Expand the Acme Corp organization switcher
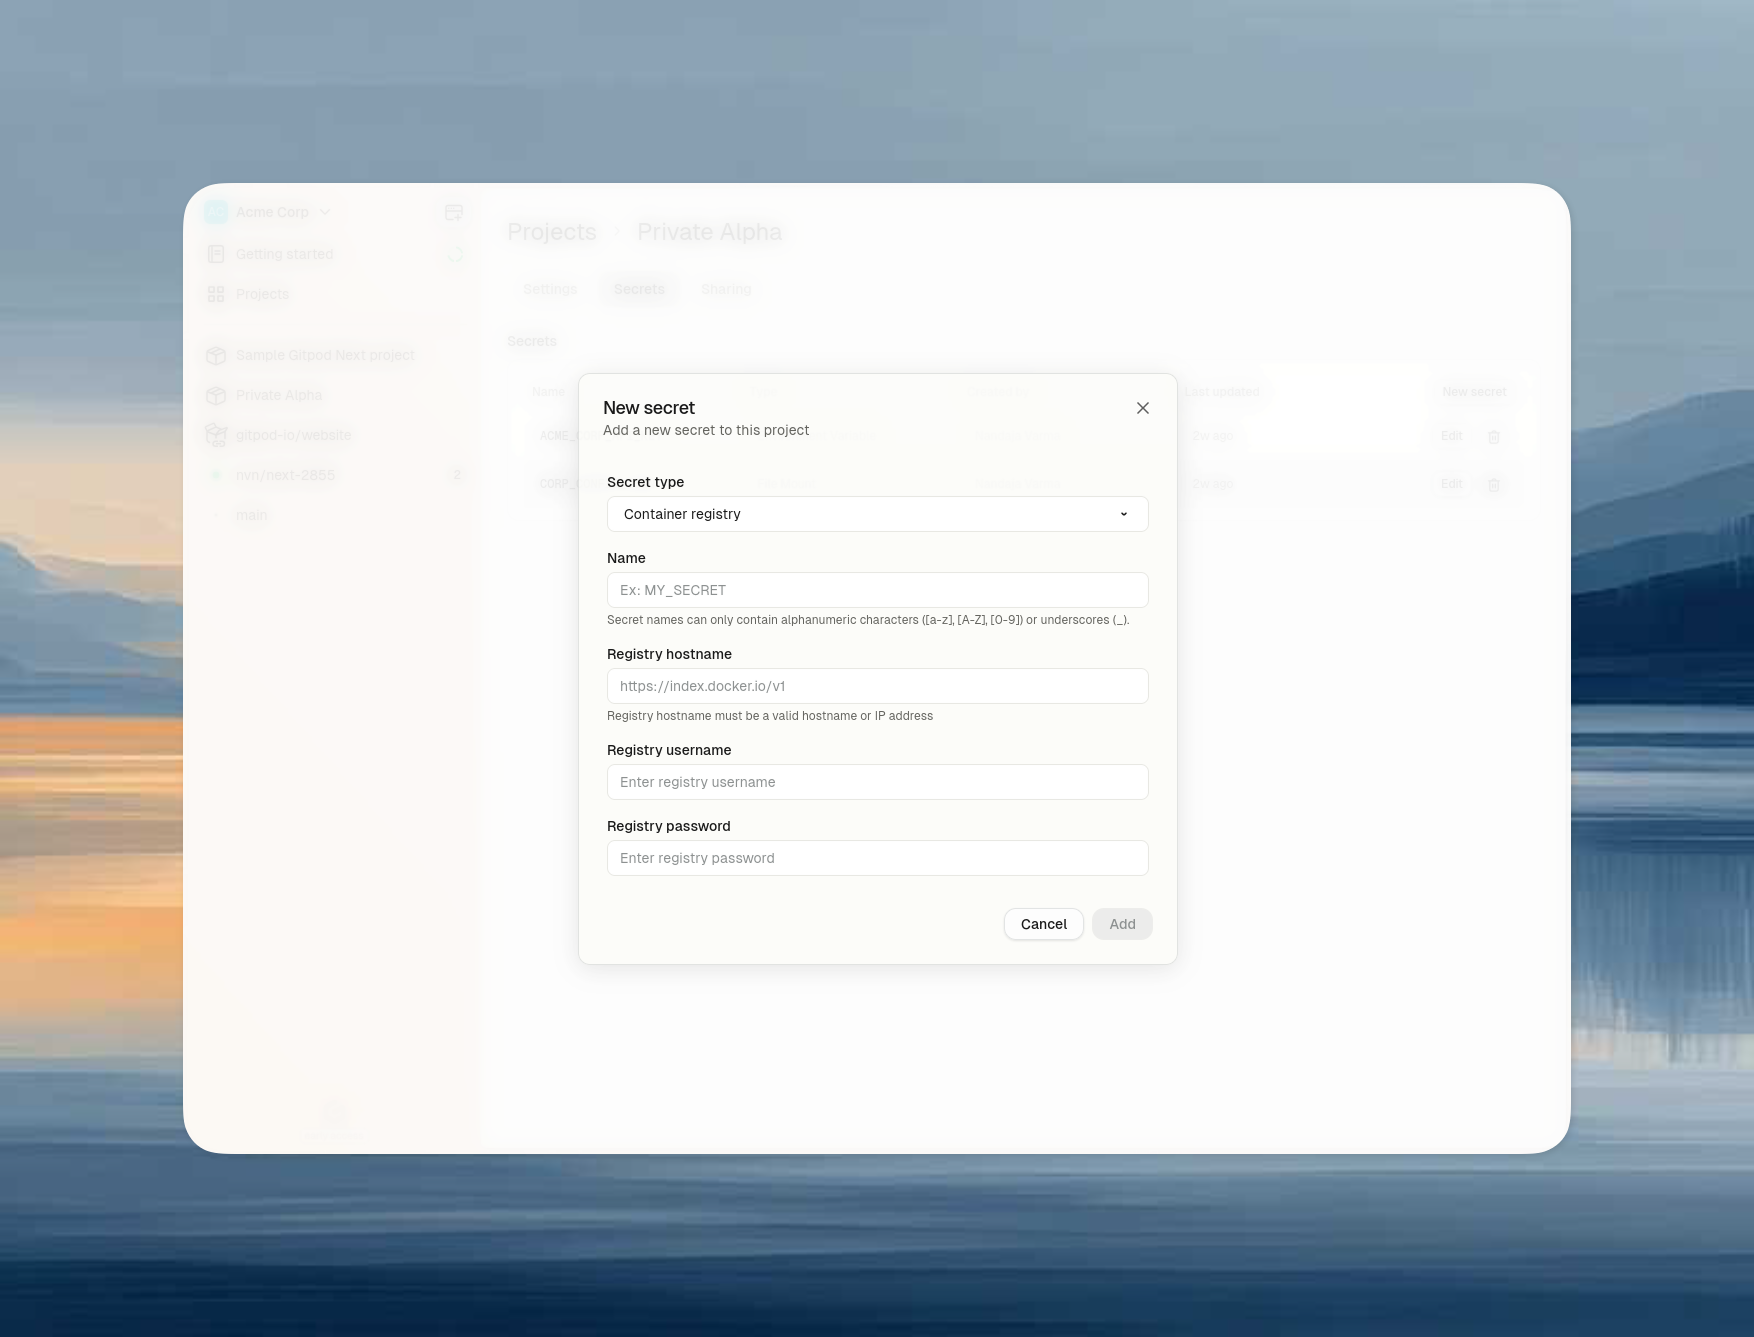 point(324,212)
